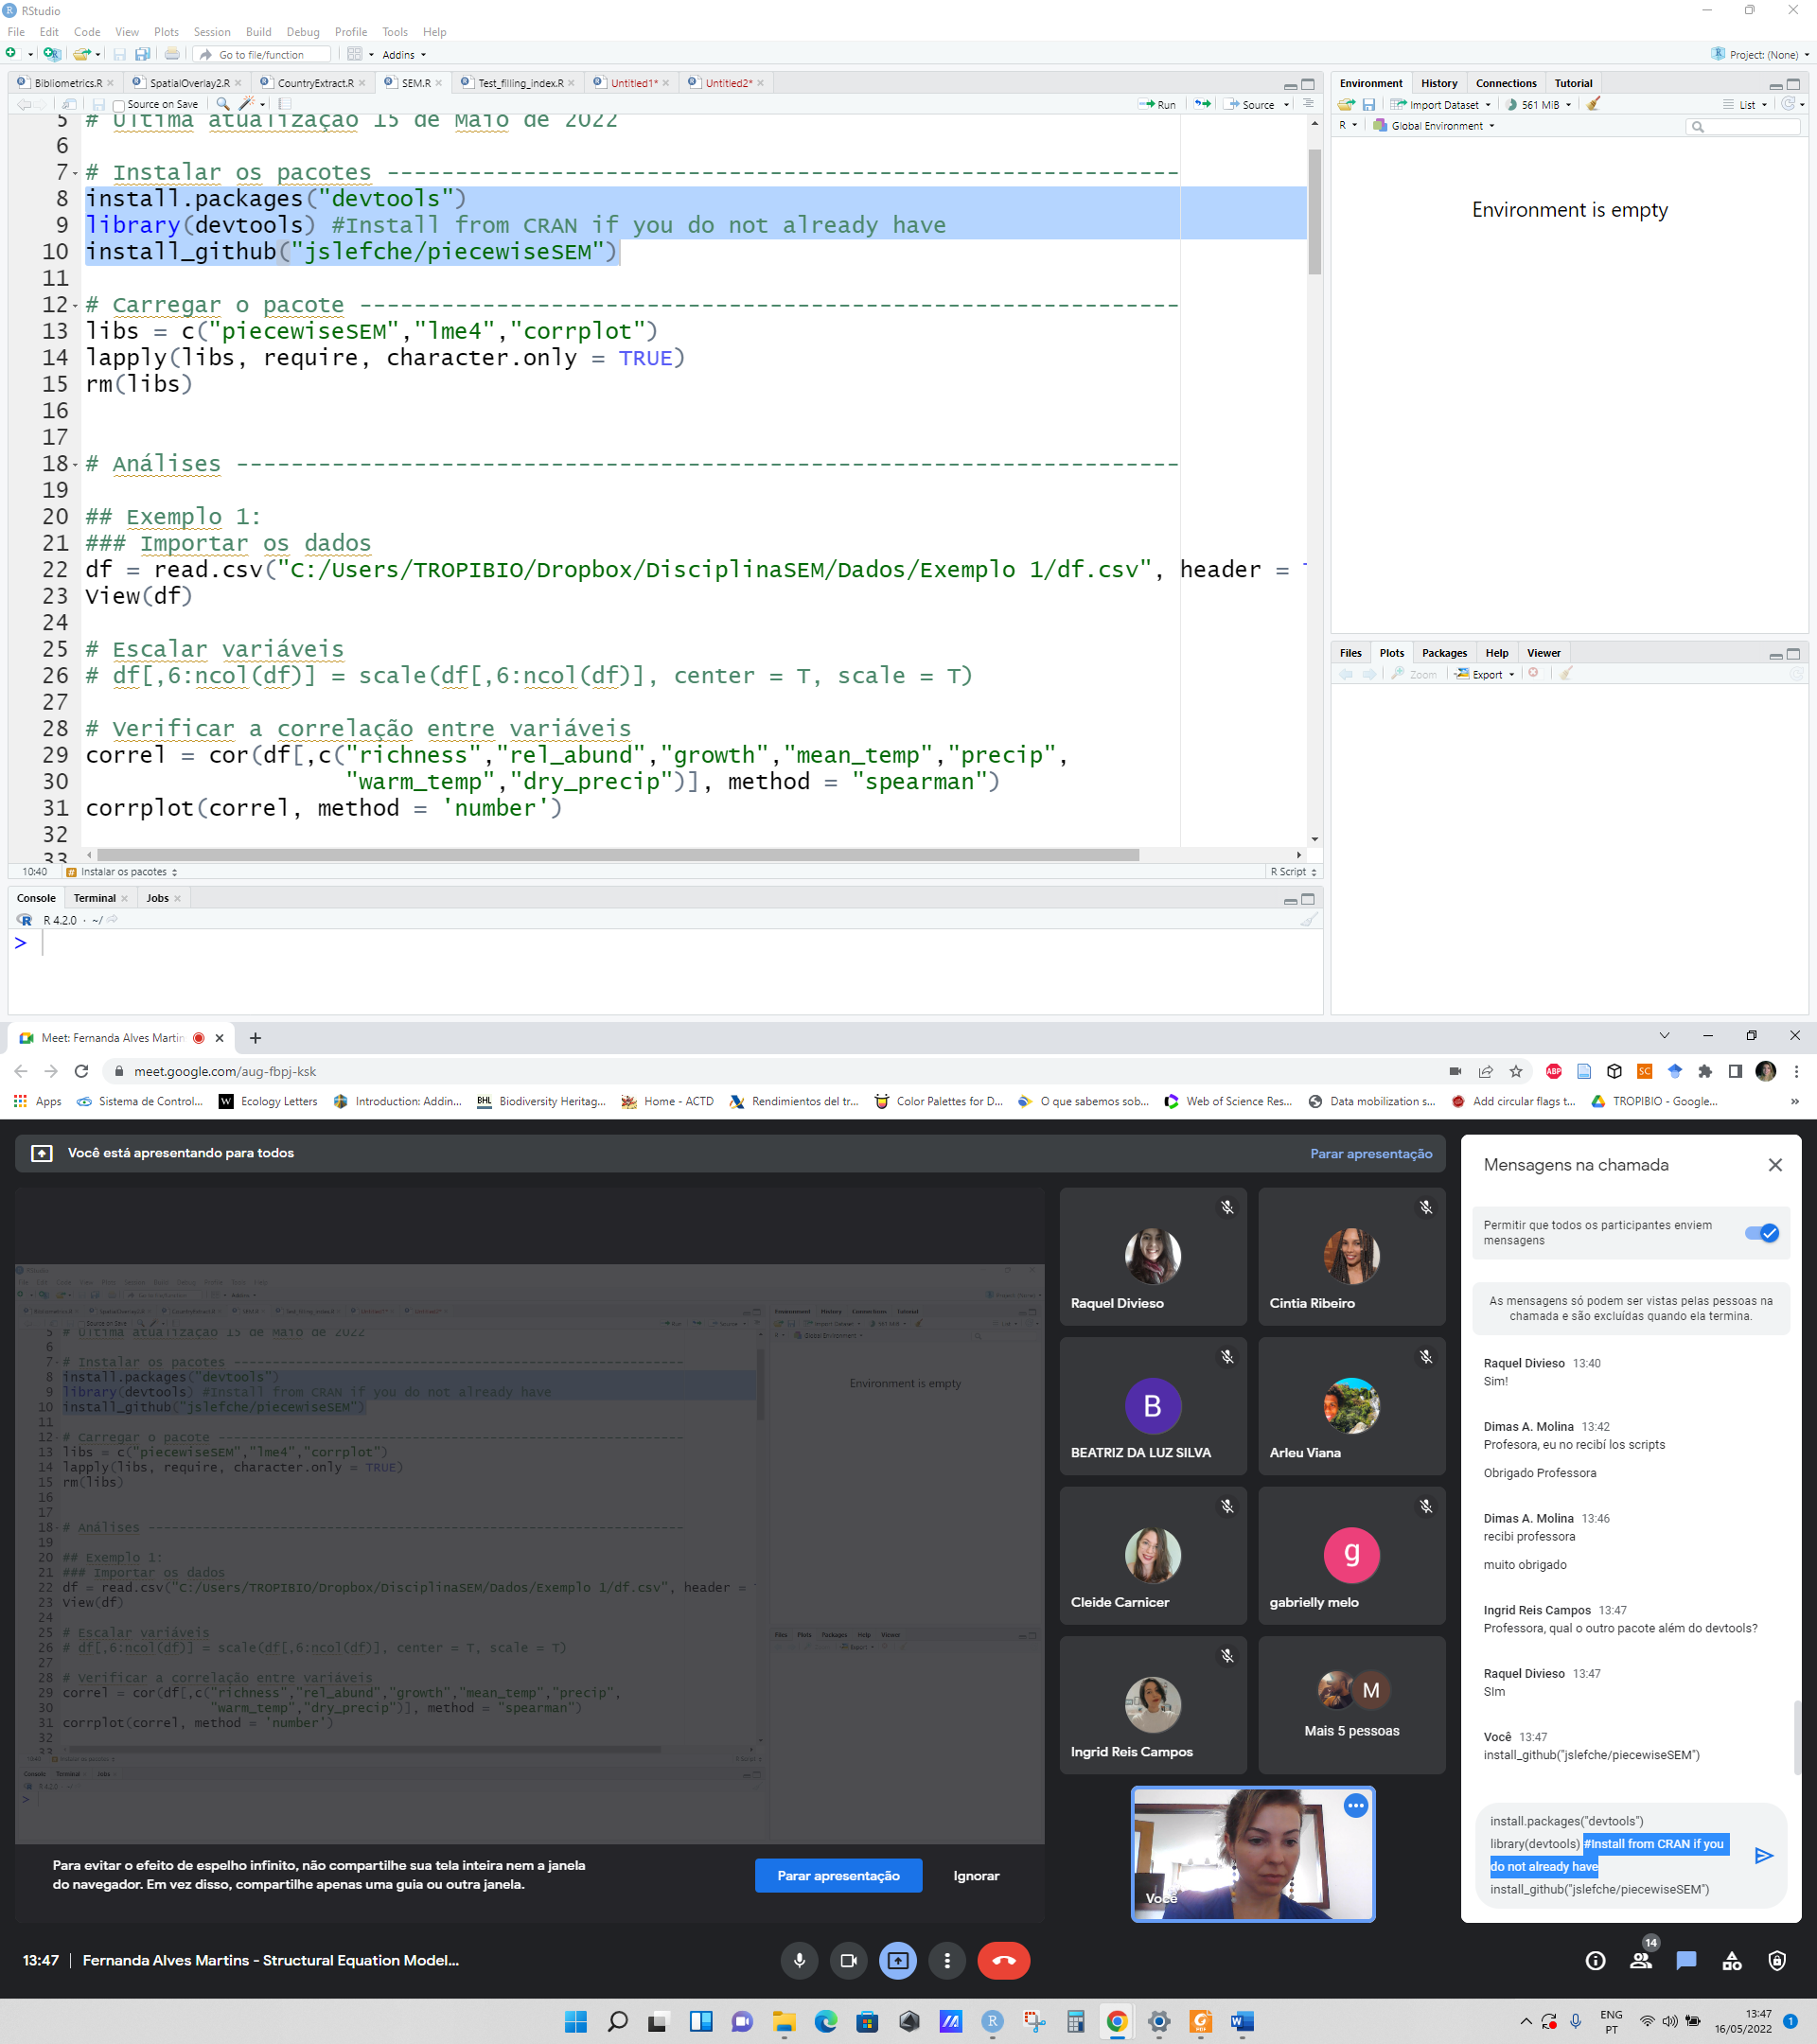Click the red hang up button
Image resolution: width=1817 pixels, height=2044 pixels.
1003,1960
